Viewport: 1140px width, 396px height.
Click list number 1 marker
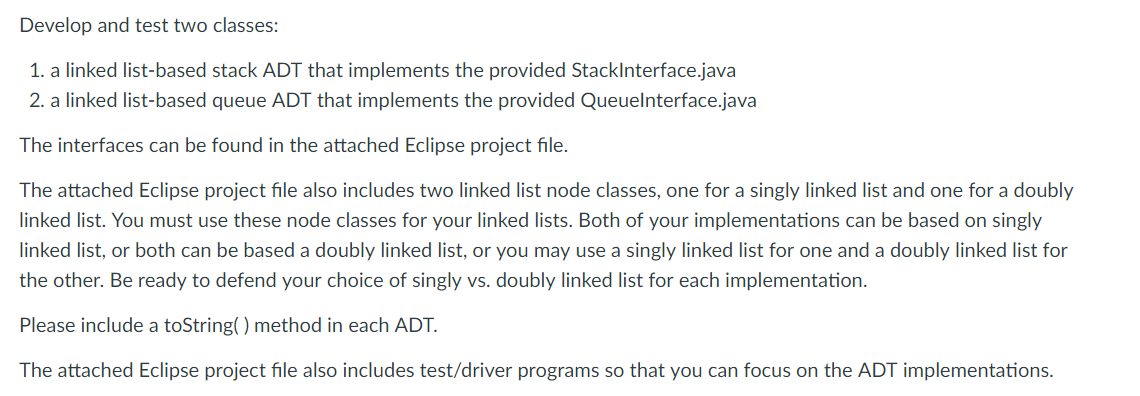[x=38, y=70]
